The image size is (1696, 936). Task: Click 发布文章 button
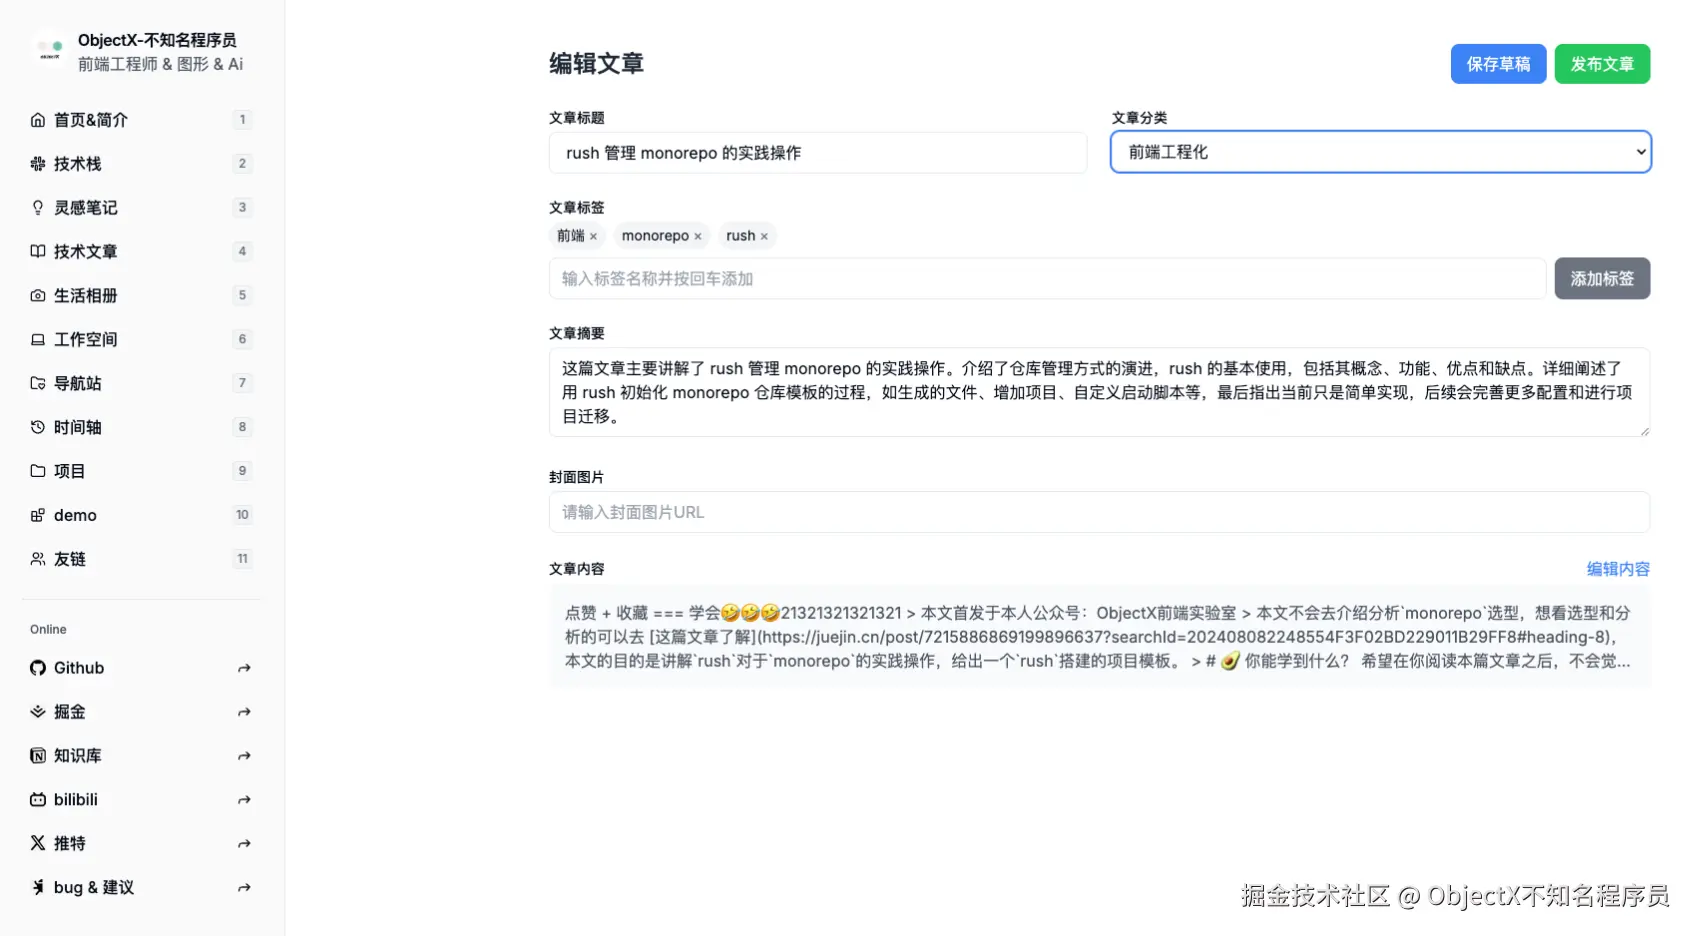[x=1602, y=64]
